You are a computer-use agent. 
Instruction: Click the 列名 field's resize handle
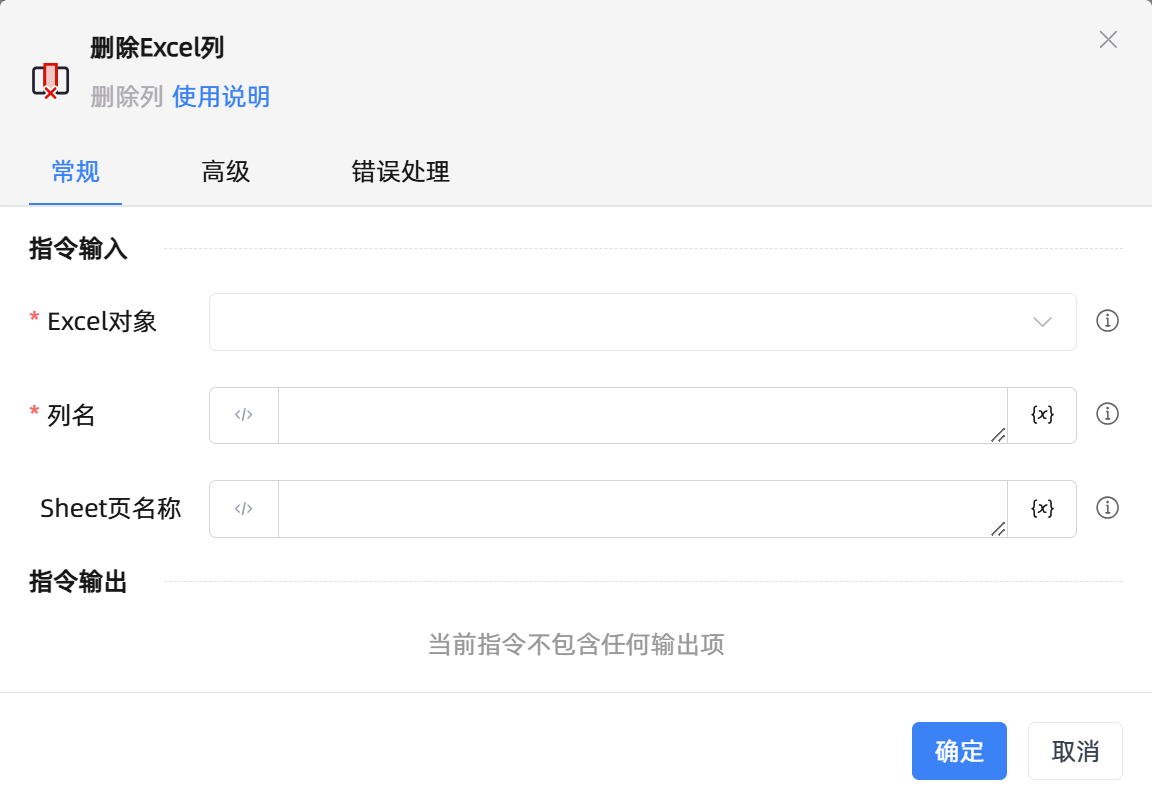tap(997, 434)
